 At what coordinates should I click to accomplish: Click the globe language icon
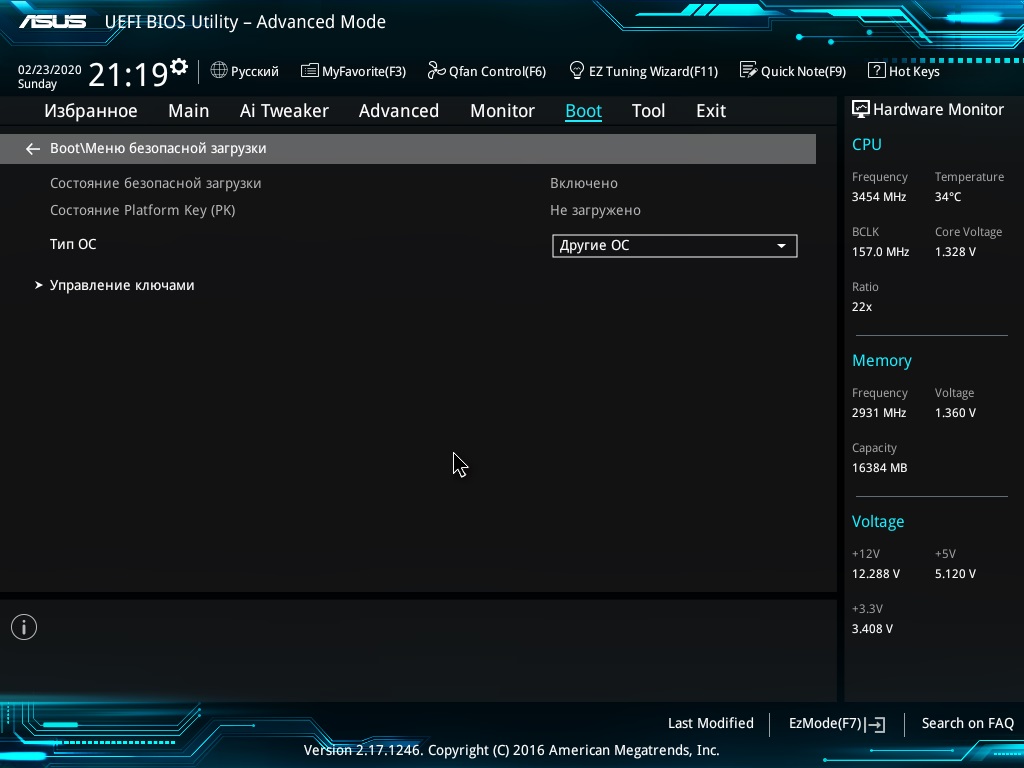pyautogui.click(x=219, y=70)
